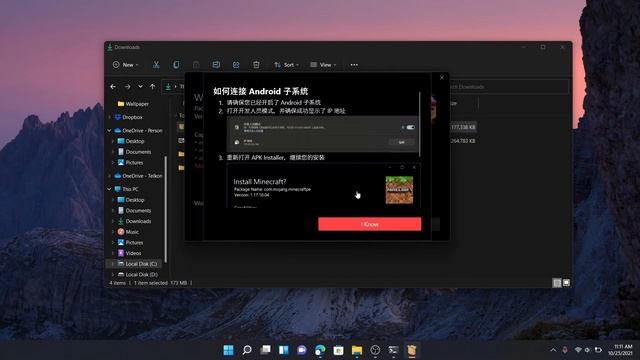
Task: Select OneDrive - Telkom in sidebar
Action: coord(138,176)
